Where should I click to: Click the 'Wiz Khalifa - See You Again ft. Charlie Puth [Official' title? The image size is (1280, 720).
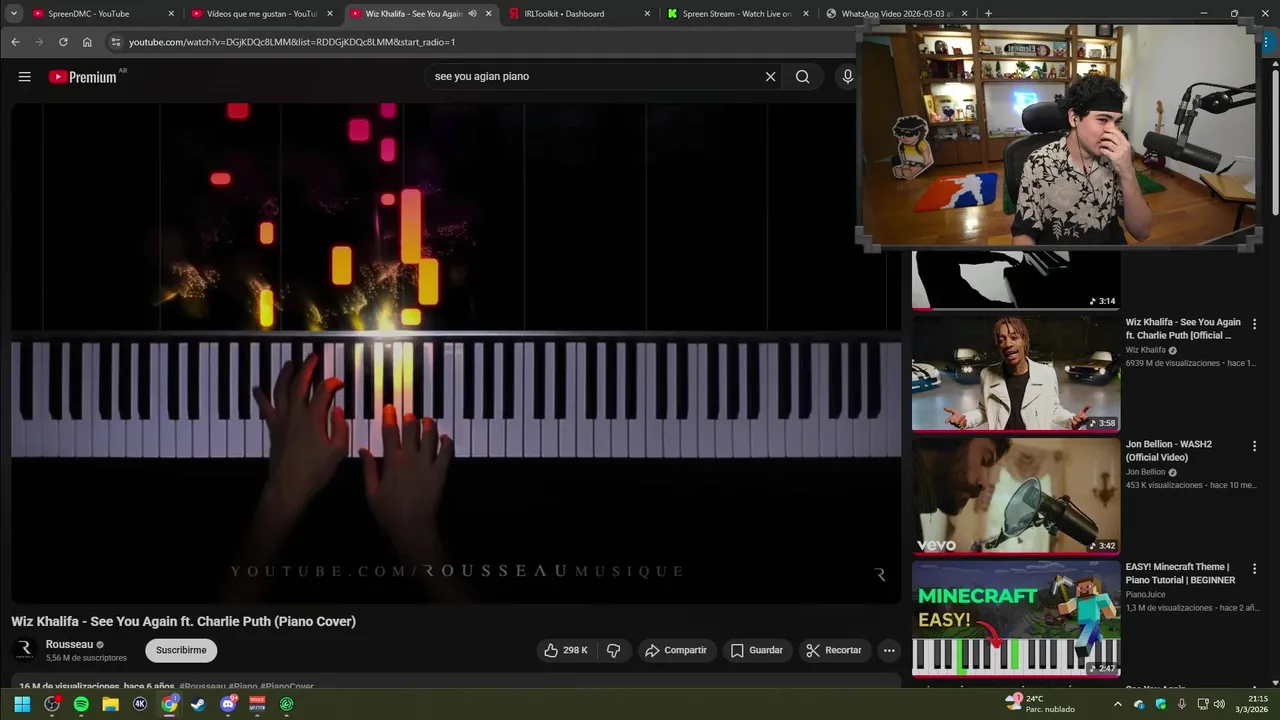1183,329
